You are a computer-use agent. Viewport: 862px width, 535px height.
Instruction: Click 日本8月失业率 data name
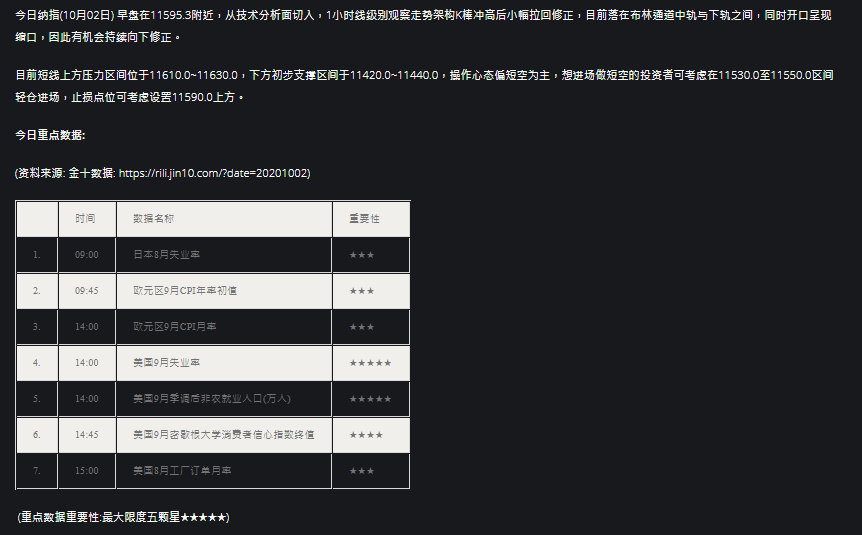[167, 255]
